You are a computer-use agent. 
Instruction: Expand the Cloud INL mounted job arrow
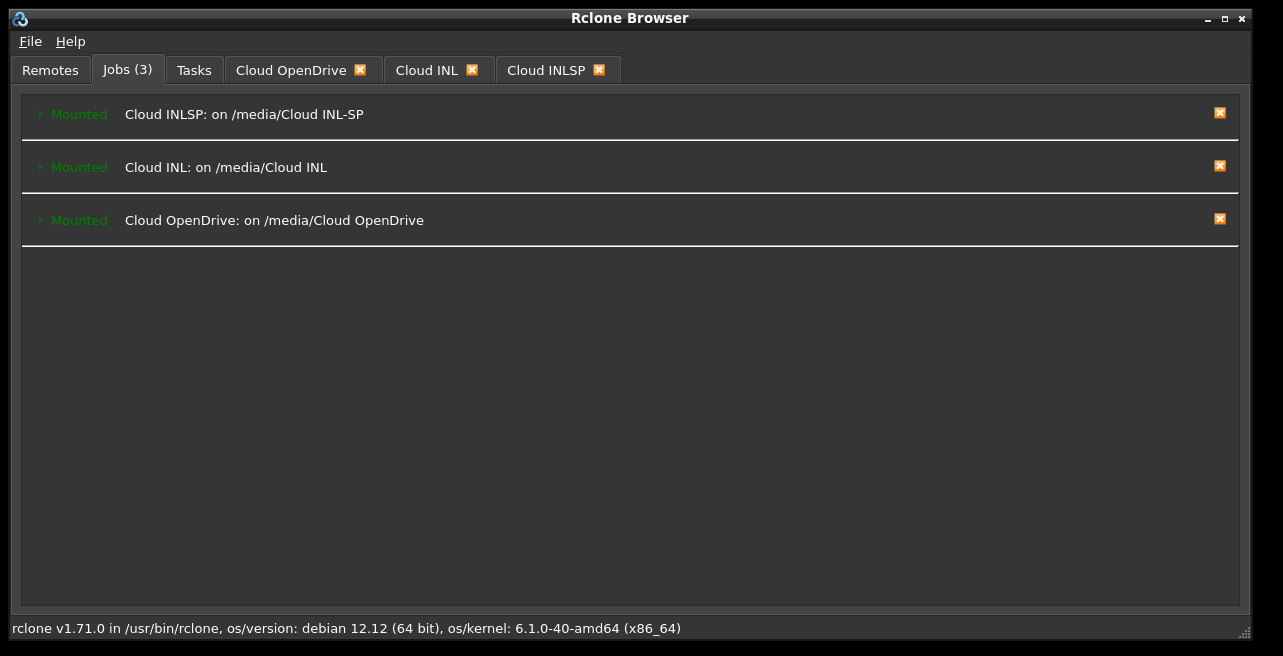click(41, 167)
